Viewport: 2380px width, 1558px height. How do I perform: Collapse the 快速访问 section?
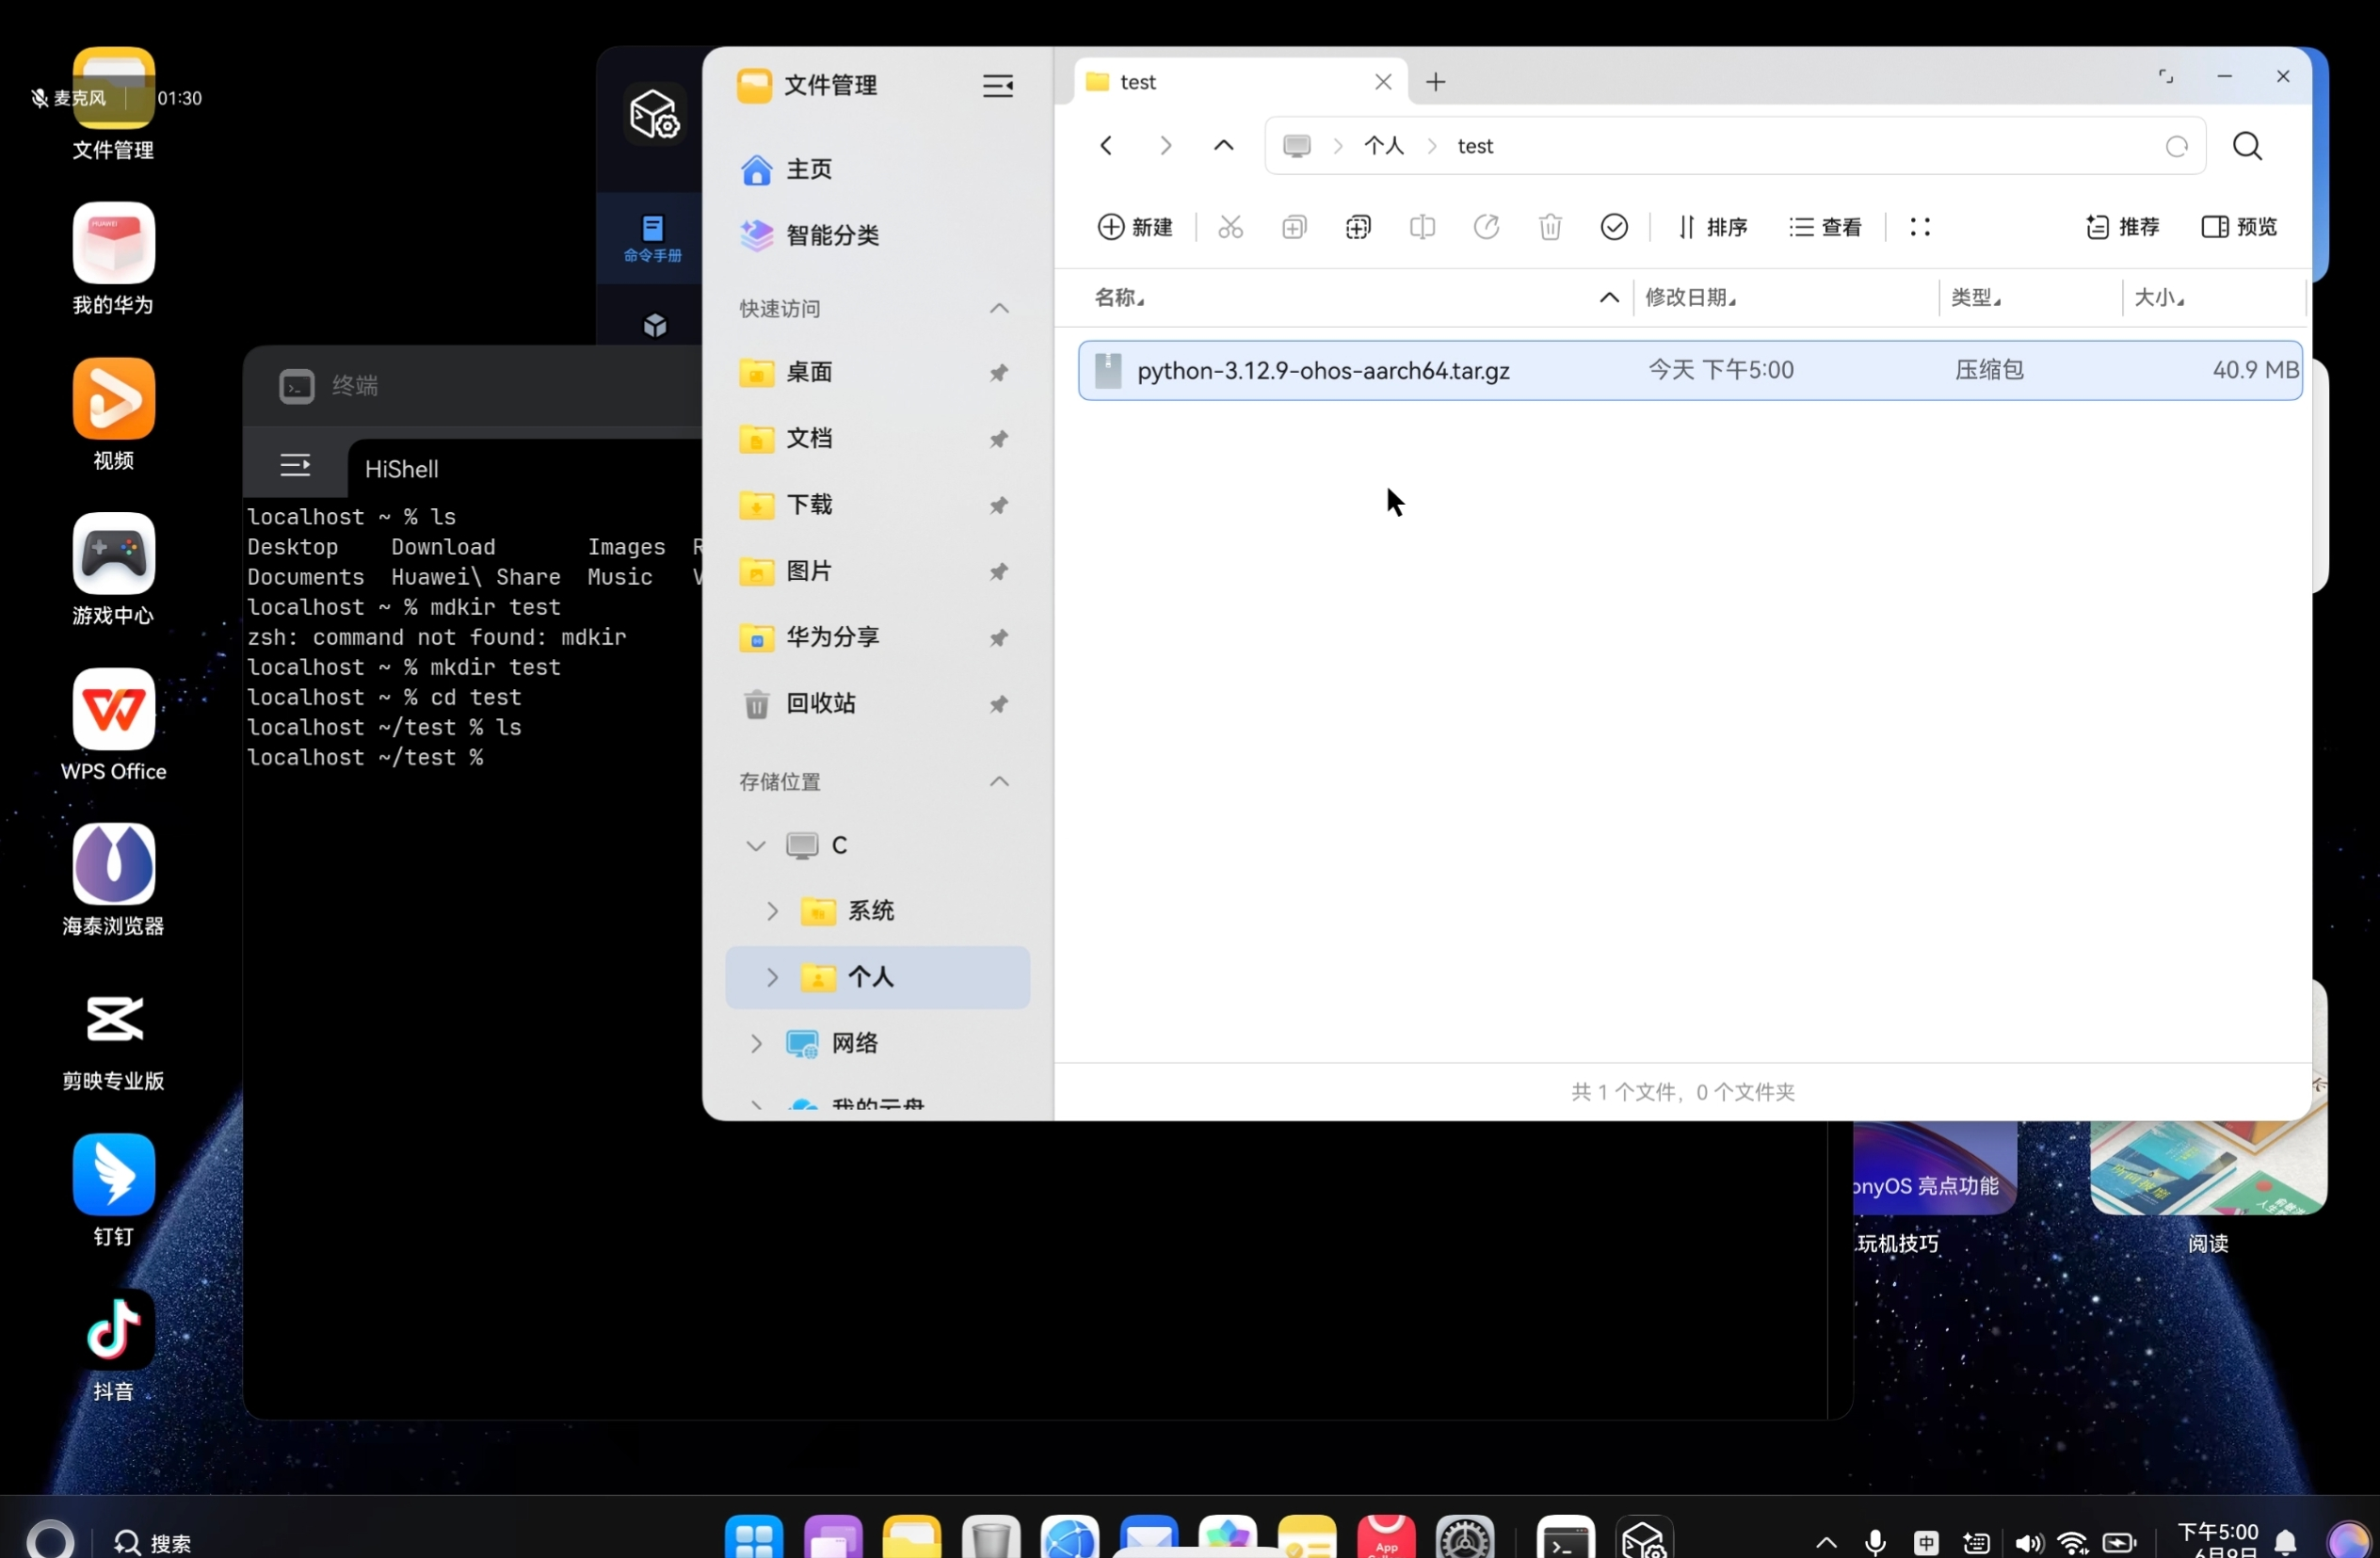999,308
